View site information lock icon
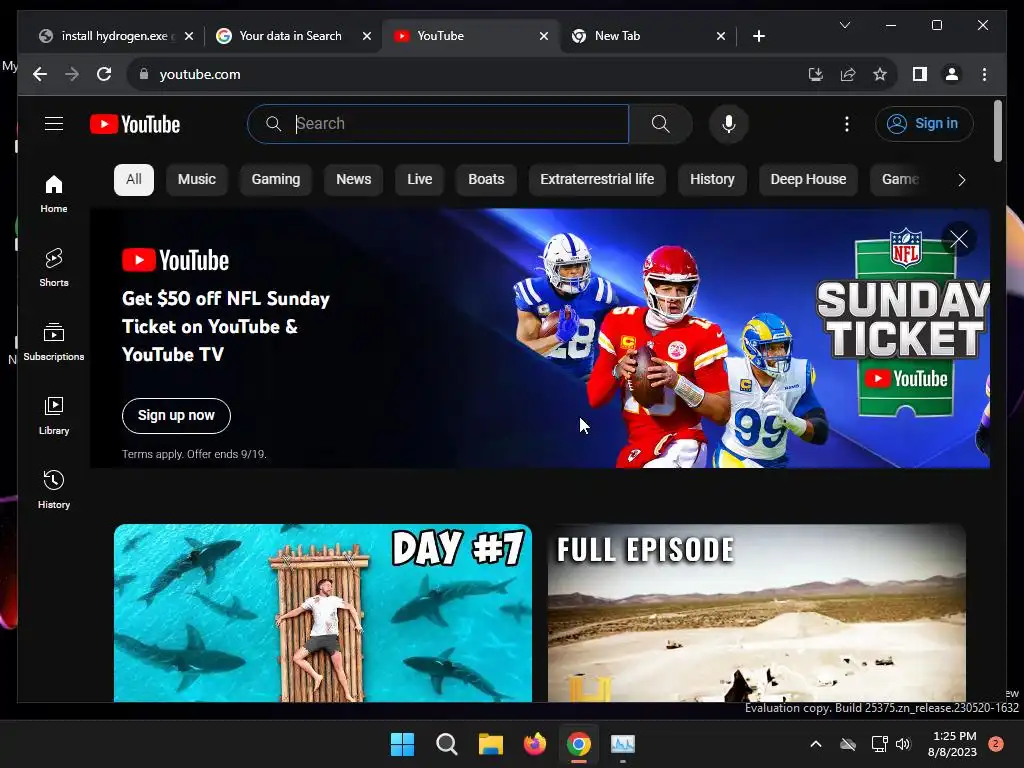The image size is (1024, 768). 144,74
